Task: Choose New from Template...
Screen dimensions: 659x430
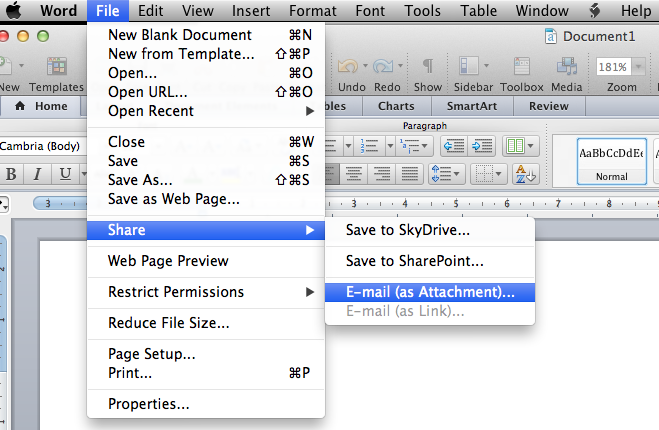Action: tap(206, 54)
